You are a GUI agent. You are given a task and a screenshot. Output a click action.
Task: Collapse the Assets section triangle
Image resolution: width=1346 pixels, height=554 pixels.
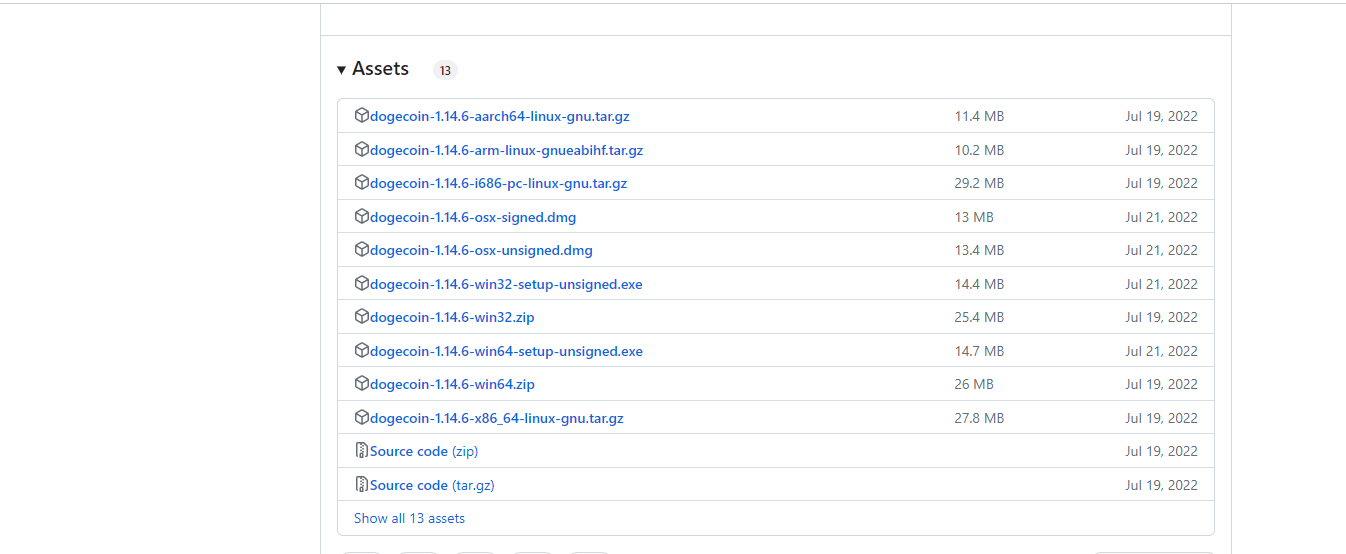click(x=342, y=69)
